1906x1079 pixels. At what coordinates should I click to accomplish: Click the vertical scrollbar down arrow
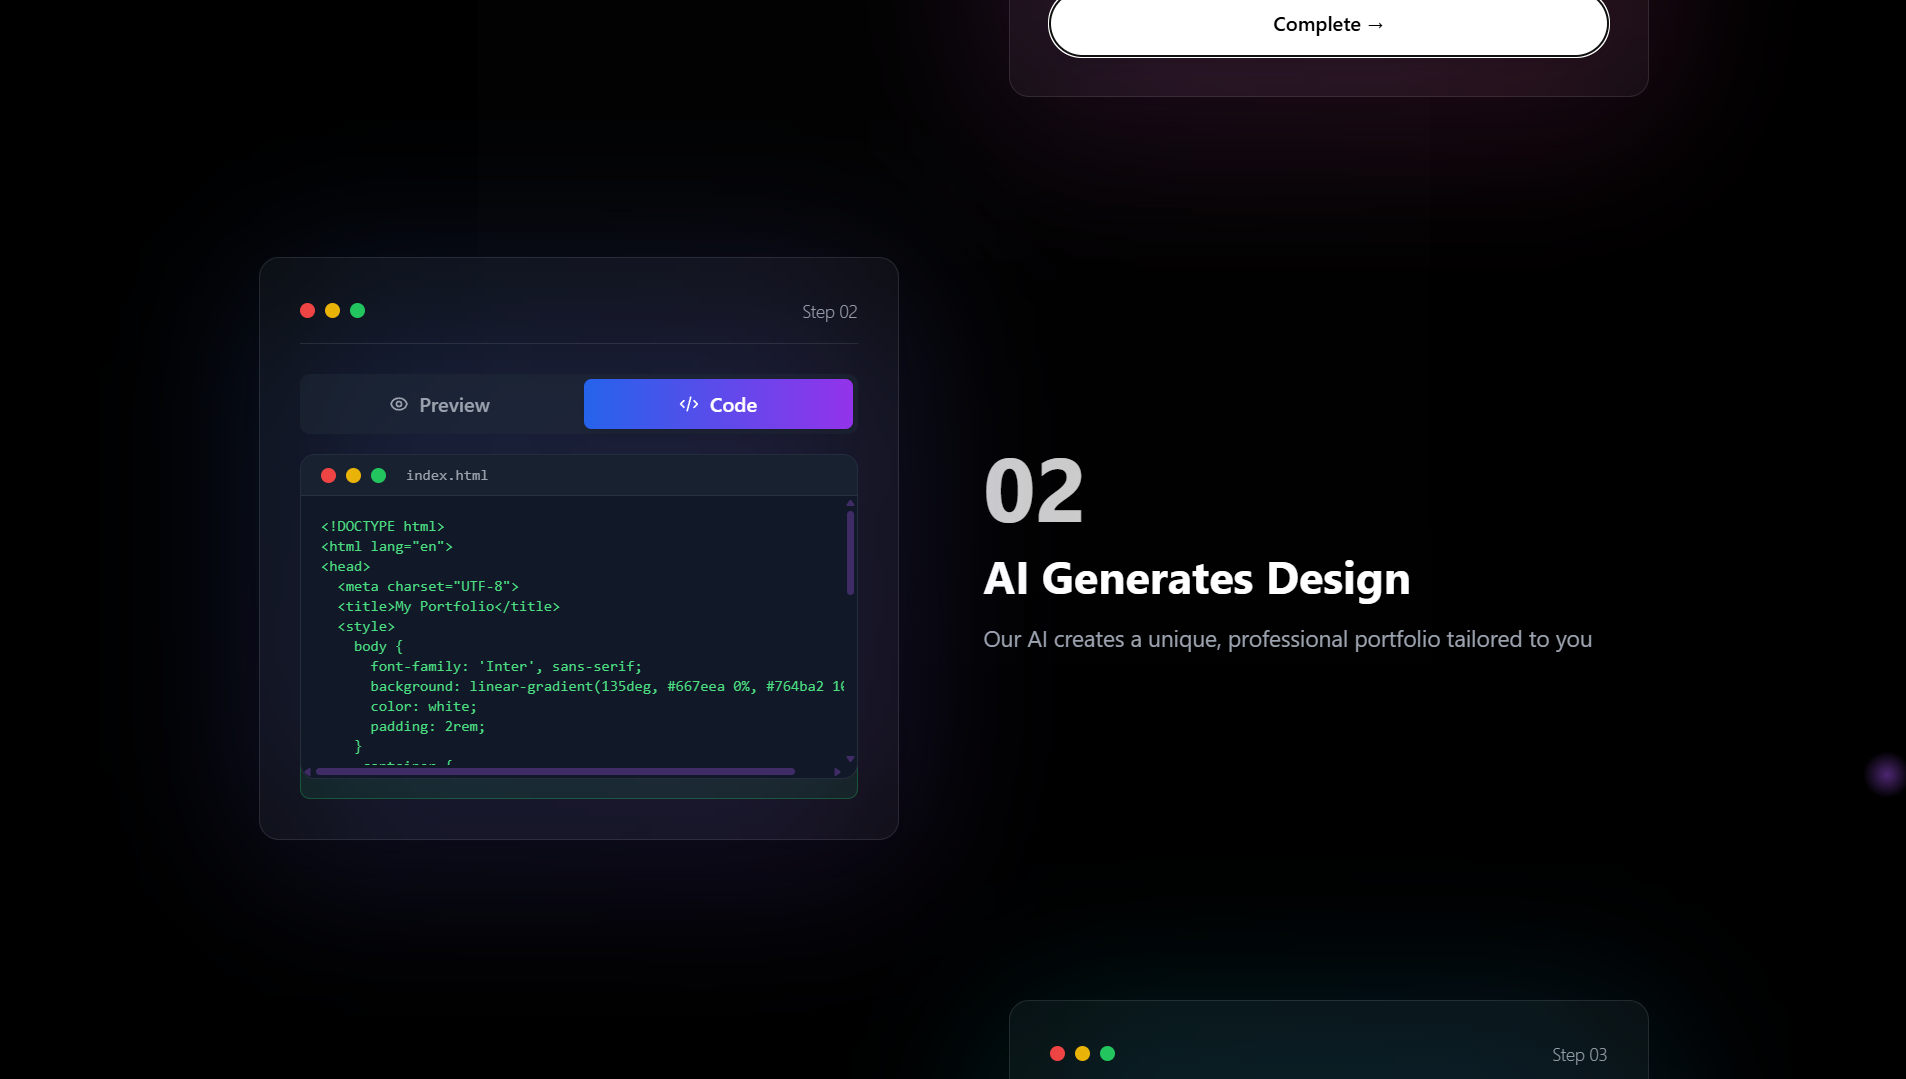point(849,758)
